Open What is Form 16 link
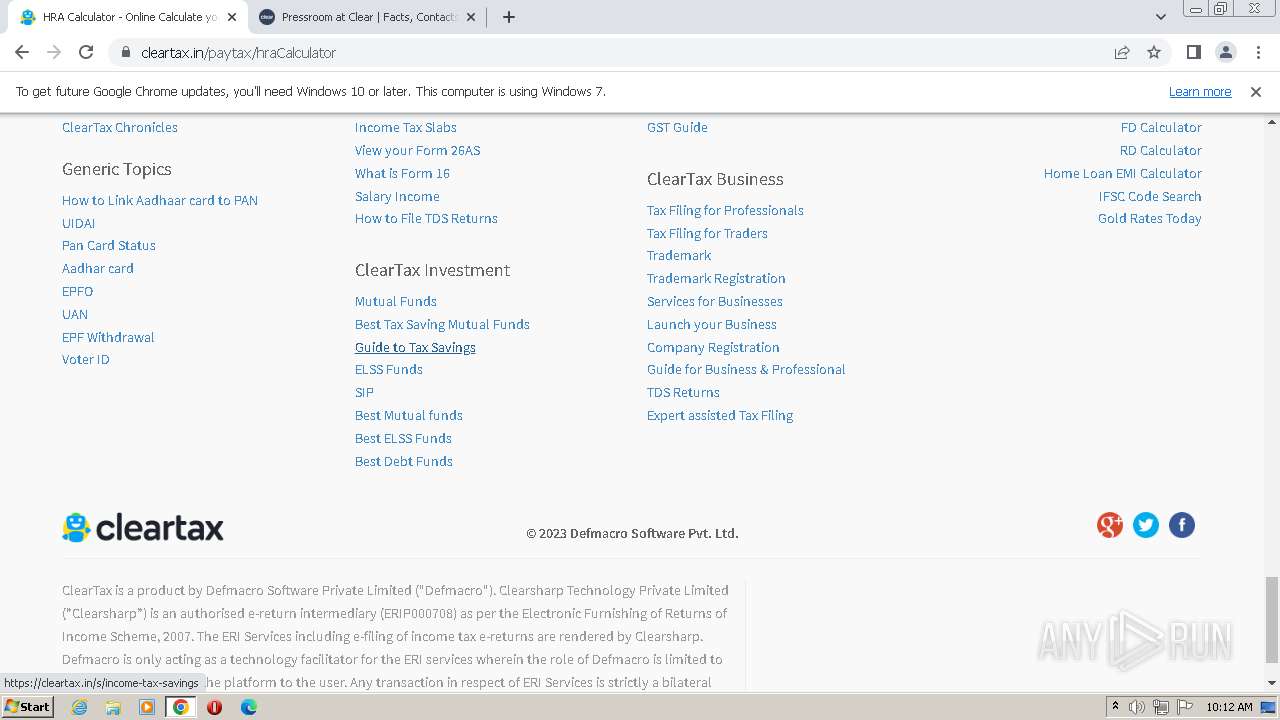This screenshot has height=720, width=1280. tap(402, 173)
